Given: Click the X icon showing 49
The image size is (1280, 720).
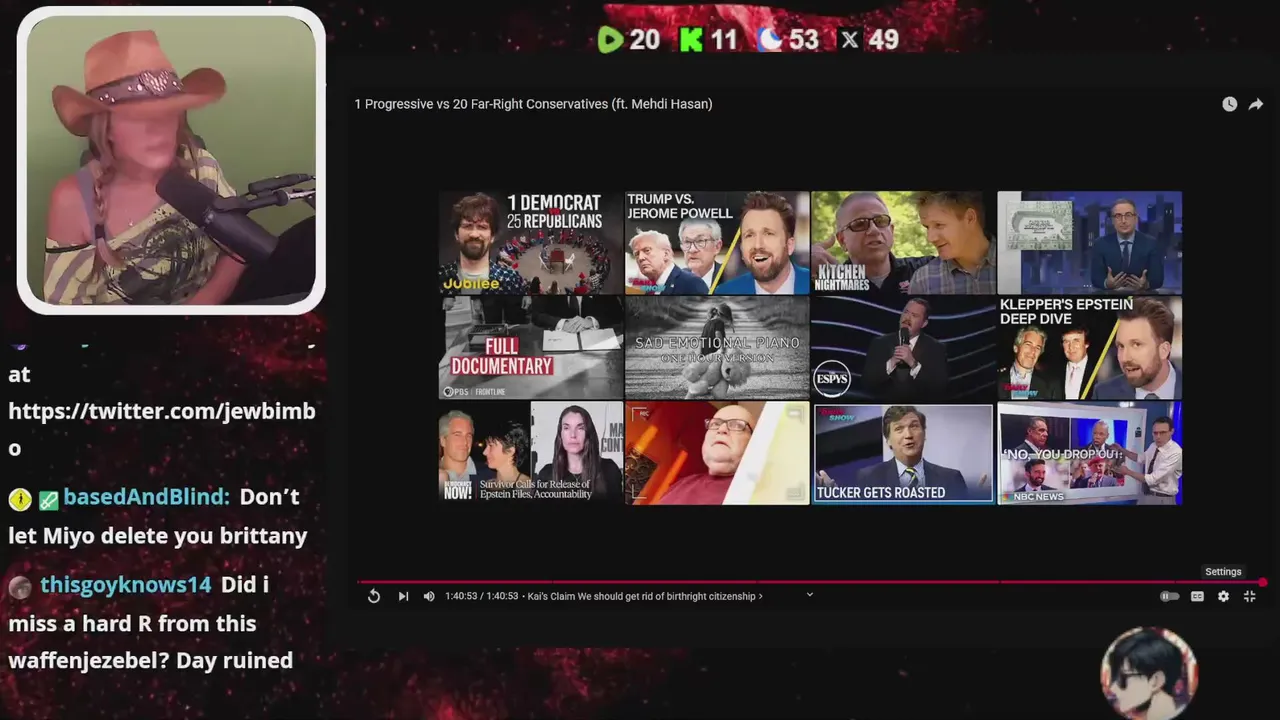Looking at the screenshot, I should point(850,40).
